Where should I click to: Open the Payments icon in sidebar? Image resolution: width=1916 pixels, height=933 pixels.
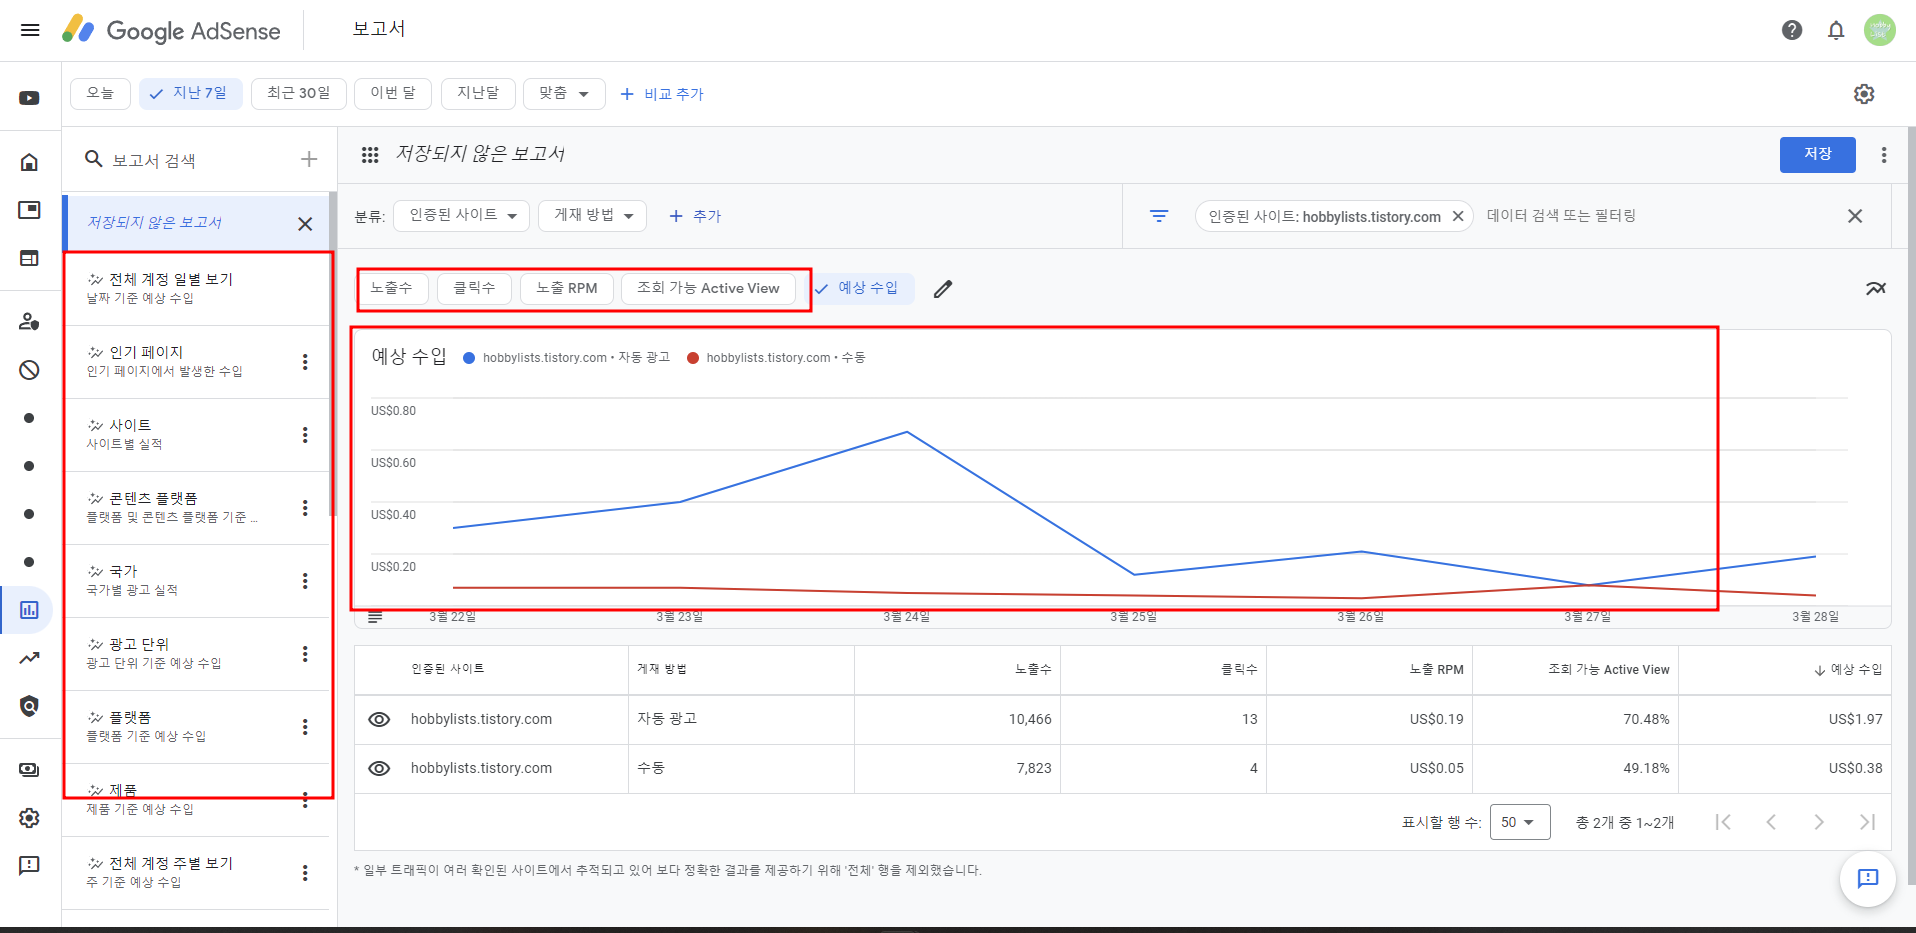(x=30, y=770)
